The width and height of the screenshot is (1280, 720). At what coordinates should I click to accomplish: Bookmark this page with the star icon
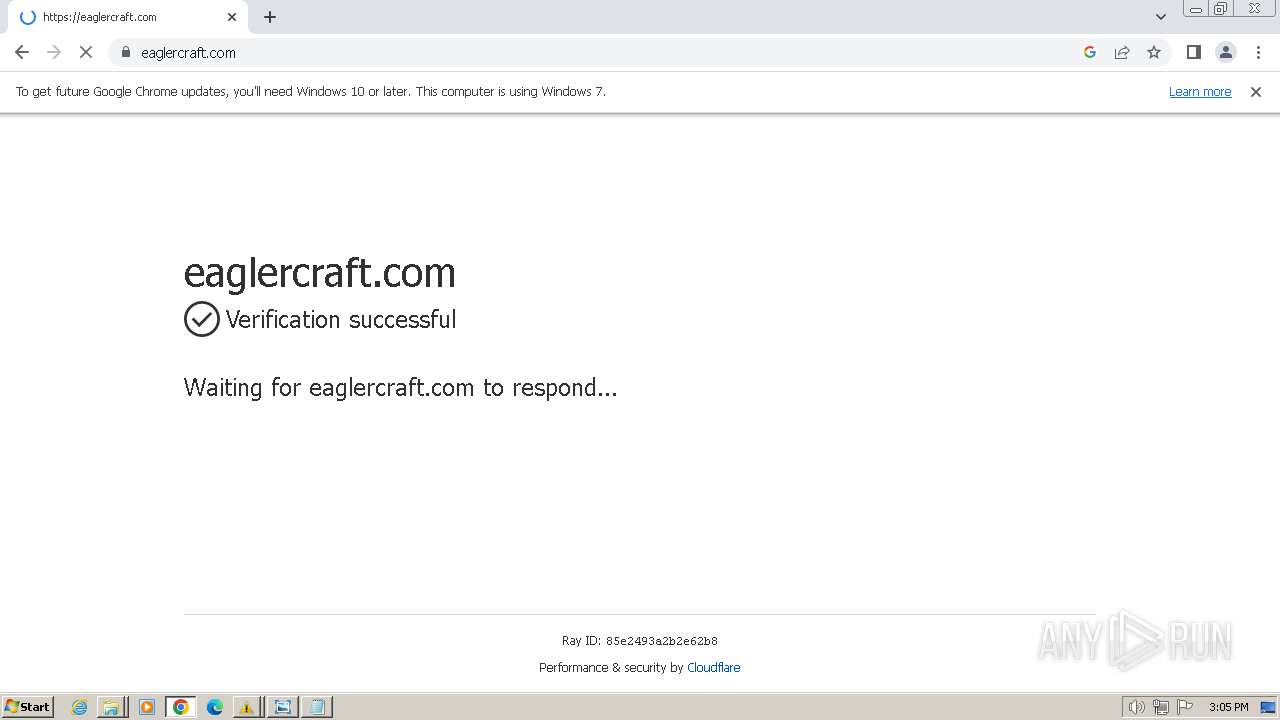point(1154,52)
